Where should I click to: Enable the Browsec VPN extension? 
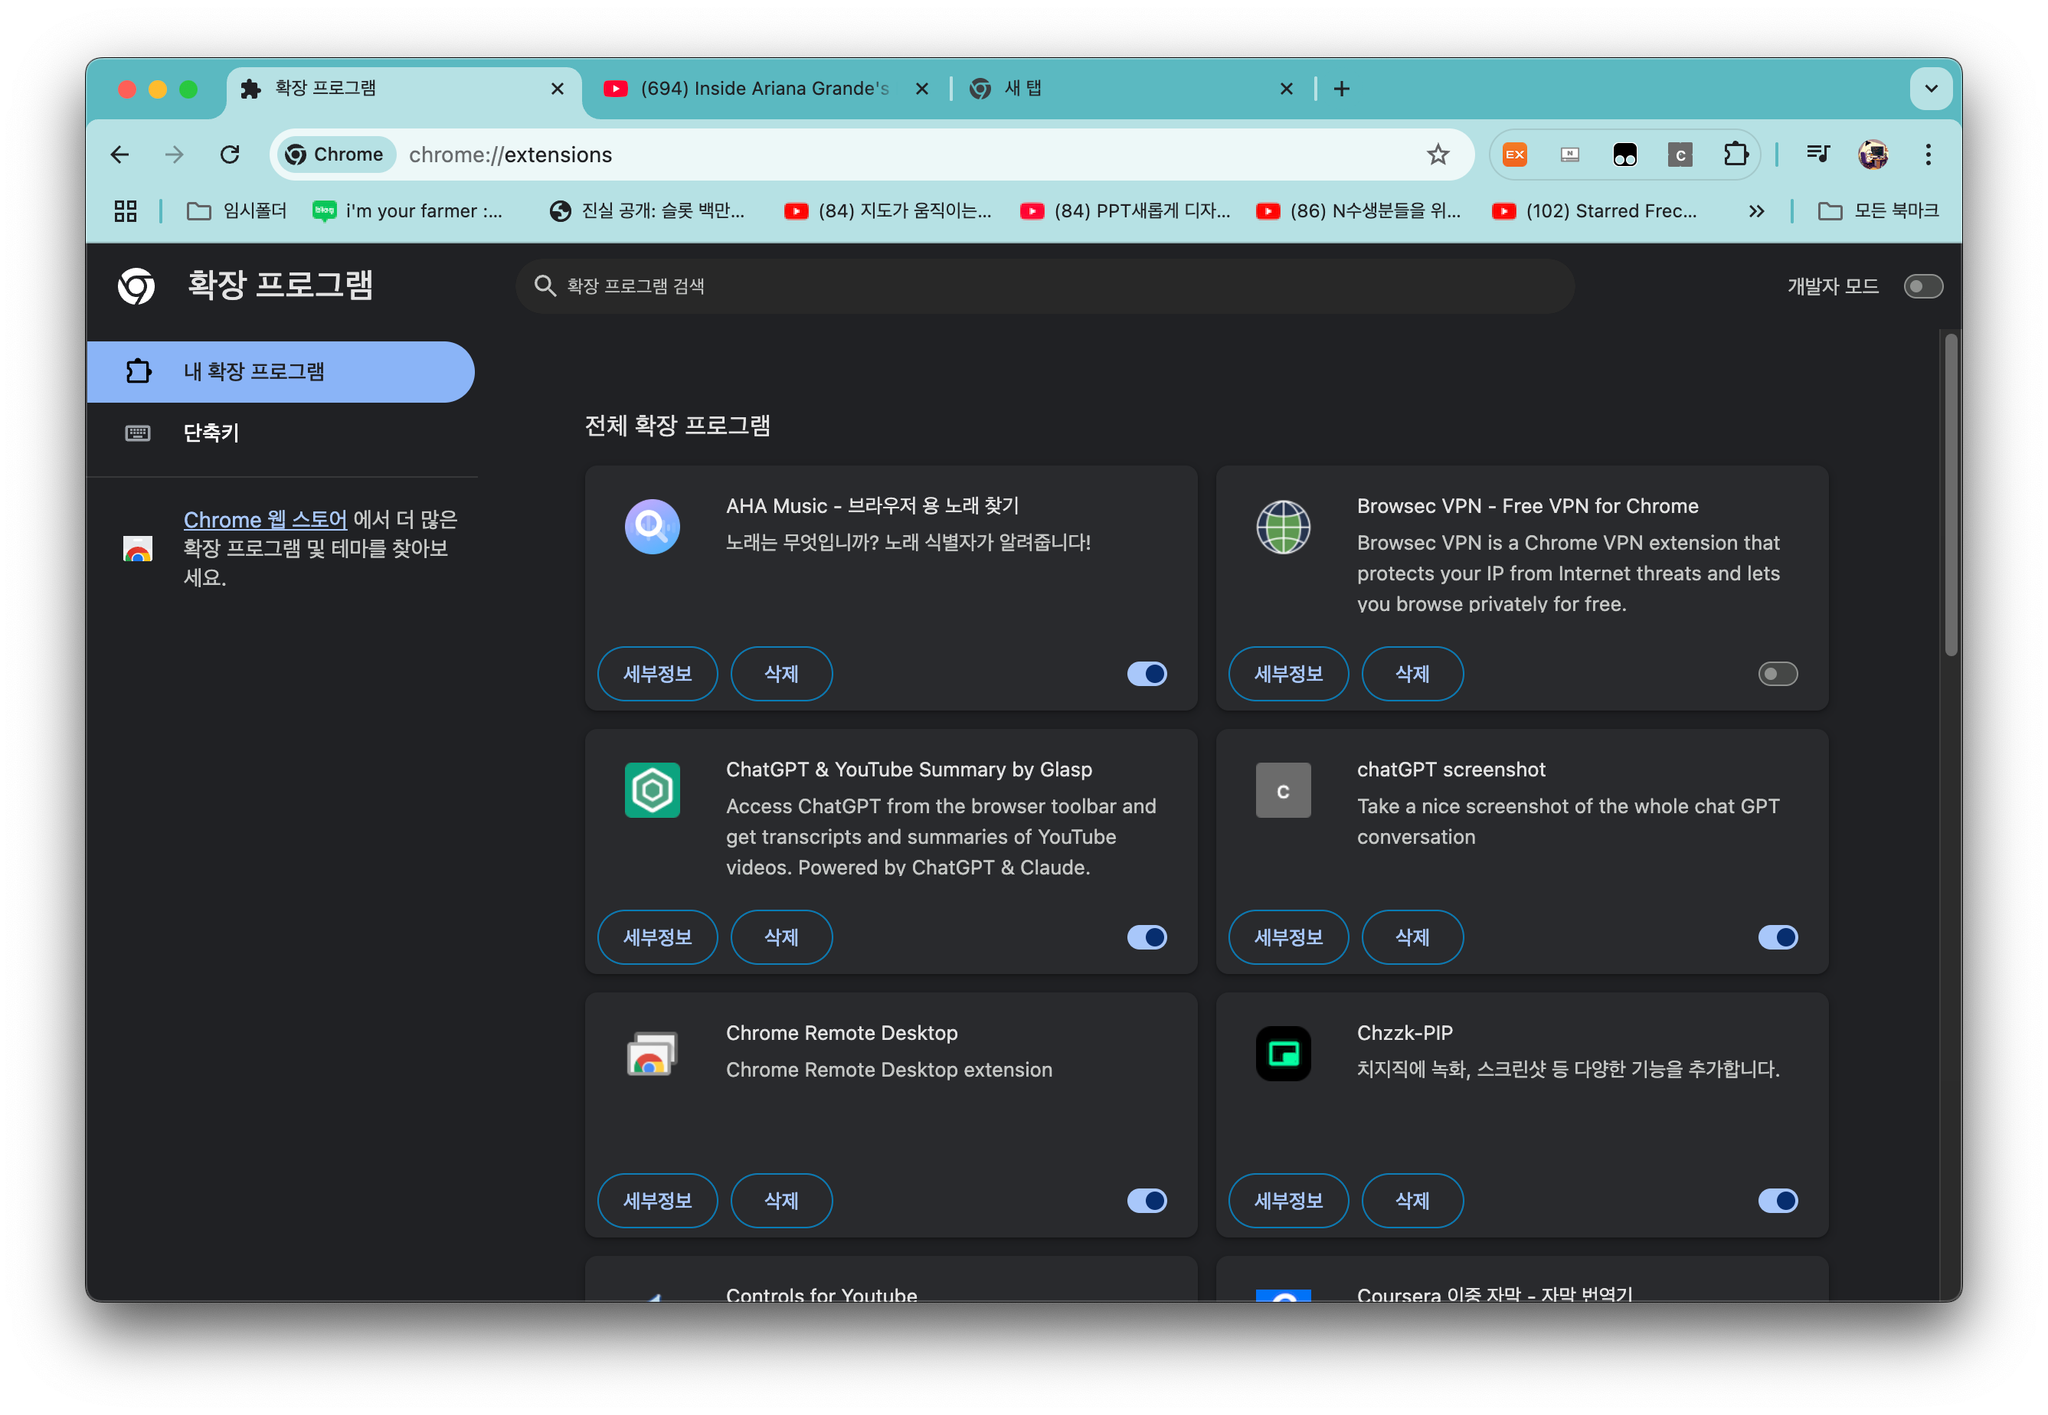pyautogui.click(x=1778, y=674)
